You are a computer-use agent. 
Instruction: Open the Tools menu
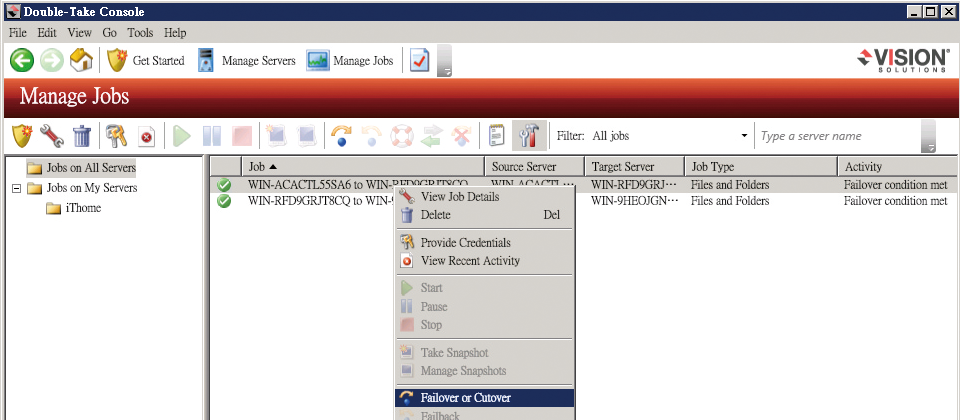pos(140,33)
